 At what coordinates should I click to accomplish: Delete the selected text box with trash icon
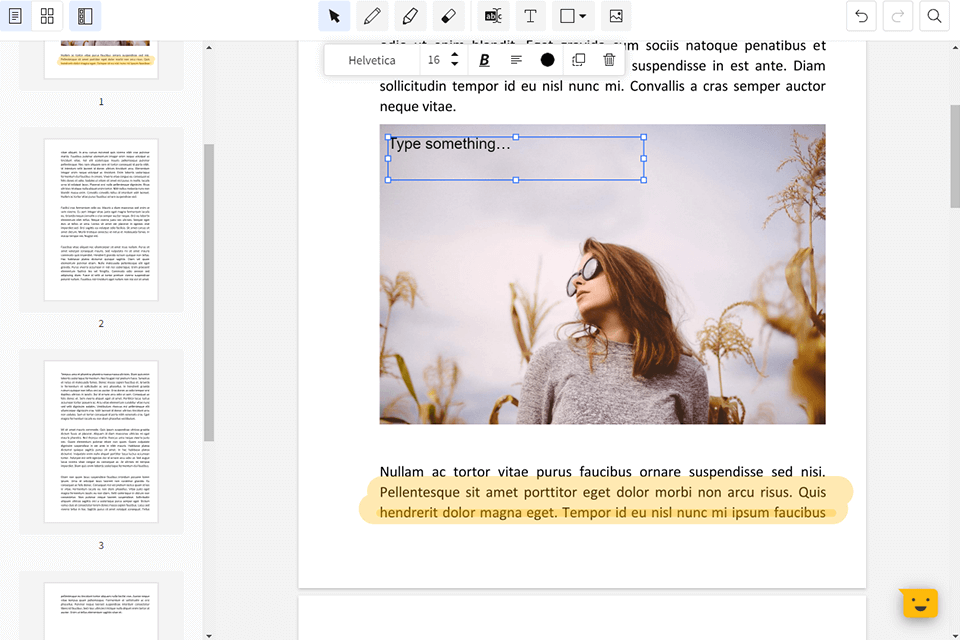pos(609,60)
